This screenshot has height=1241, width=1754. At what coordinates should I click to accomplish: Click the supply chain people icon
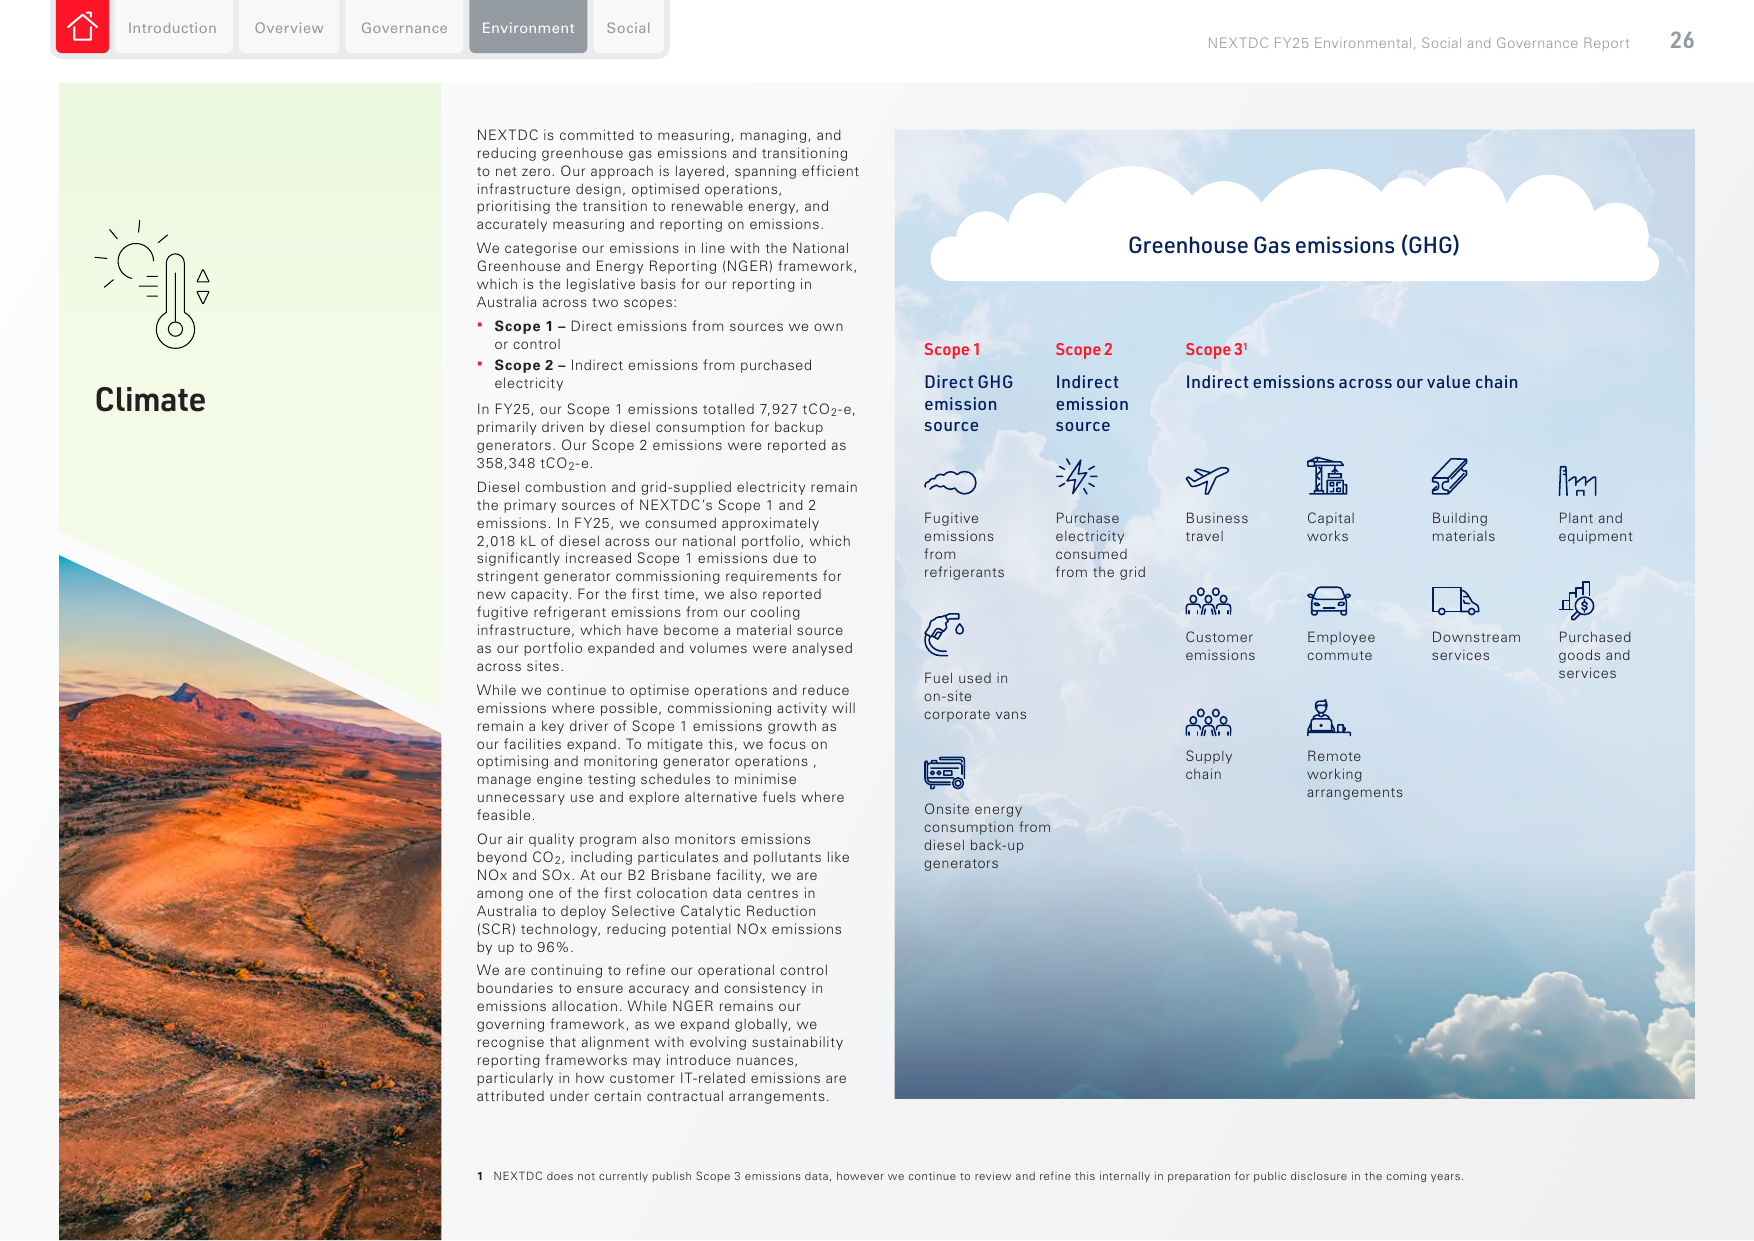coord(1208,722)
